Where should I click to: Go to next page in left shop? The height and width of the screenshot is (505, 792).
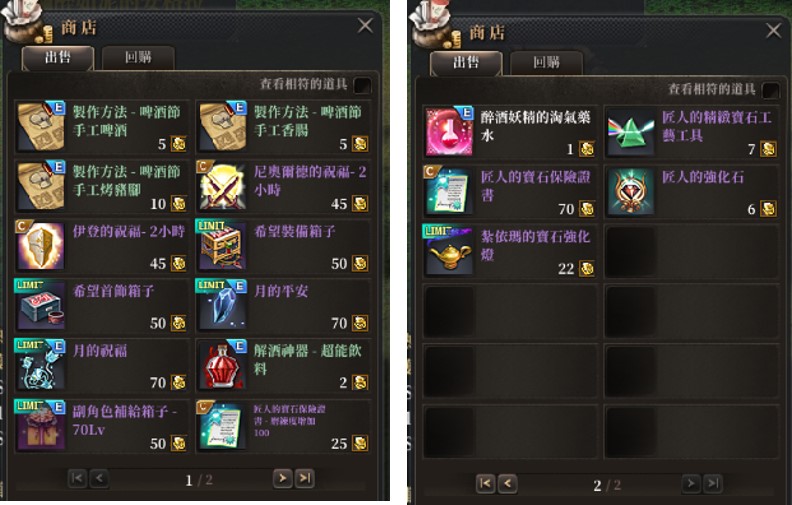(283, 478)
